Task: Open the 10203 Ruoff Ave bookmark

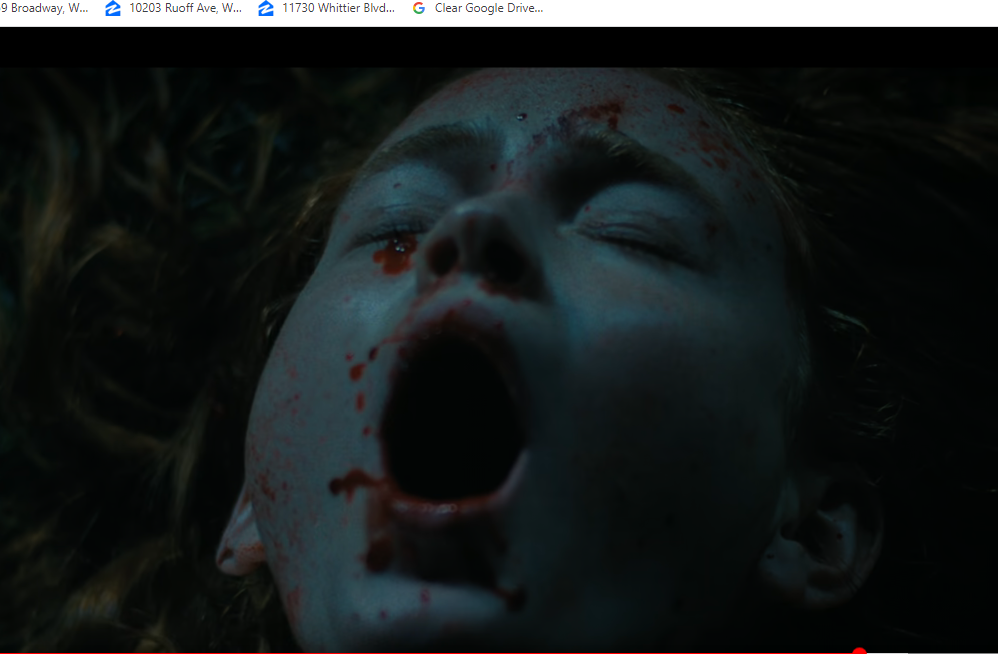Action: pos(174,8)
